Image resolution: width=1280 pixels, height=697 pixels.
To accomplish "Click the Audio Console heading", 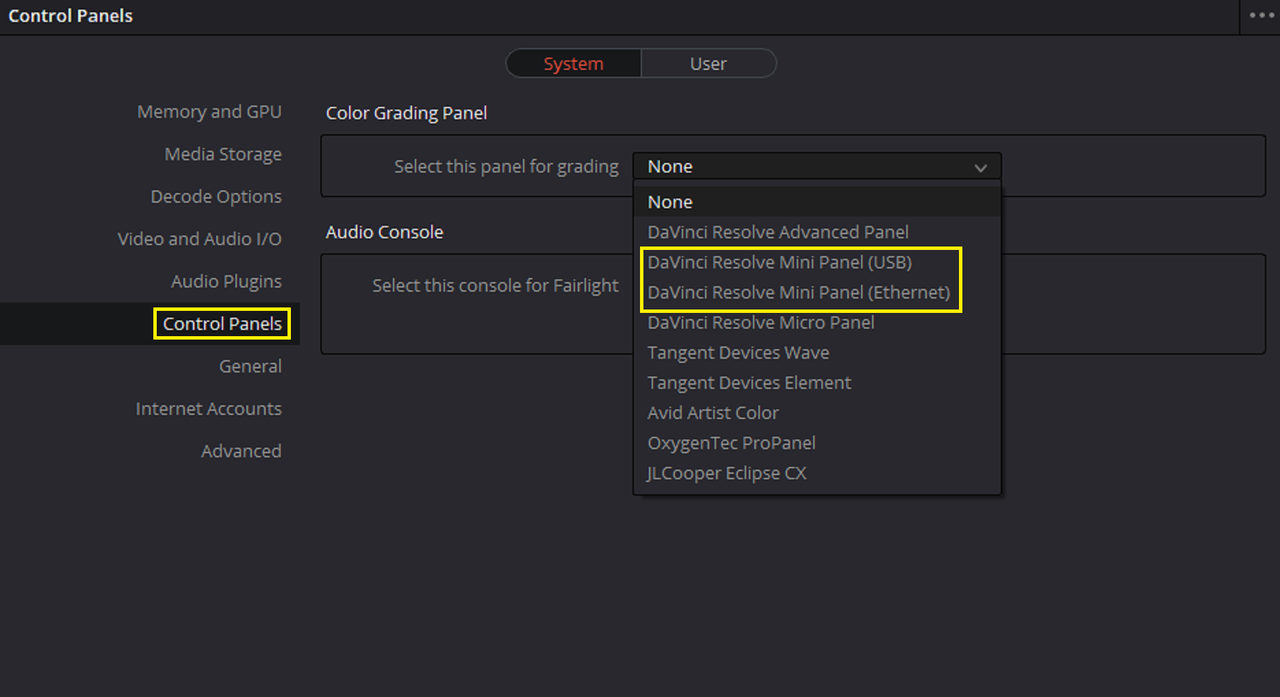I will [x=384, y=232].
